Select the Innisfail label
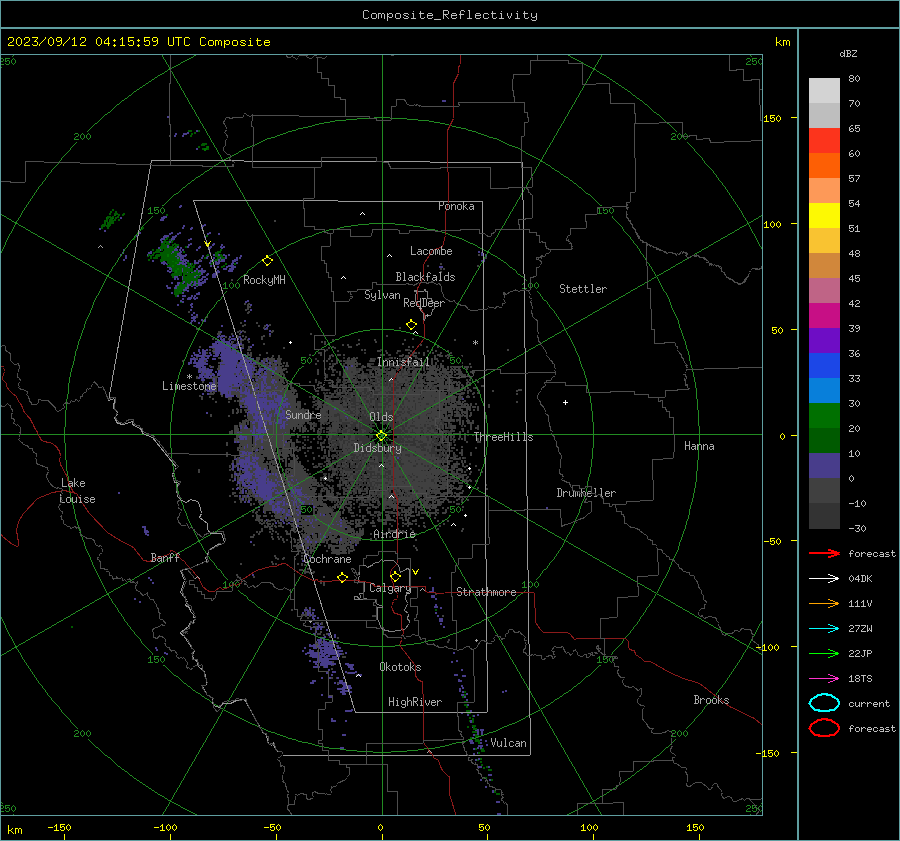900x841 pixels. tap(404, 362)
